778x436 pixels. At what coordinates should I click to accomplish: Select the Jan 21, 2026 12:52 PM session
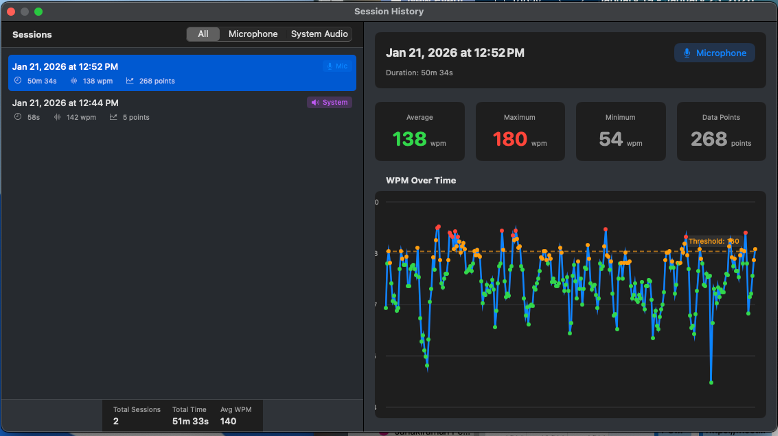(182, 73)
